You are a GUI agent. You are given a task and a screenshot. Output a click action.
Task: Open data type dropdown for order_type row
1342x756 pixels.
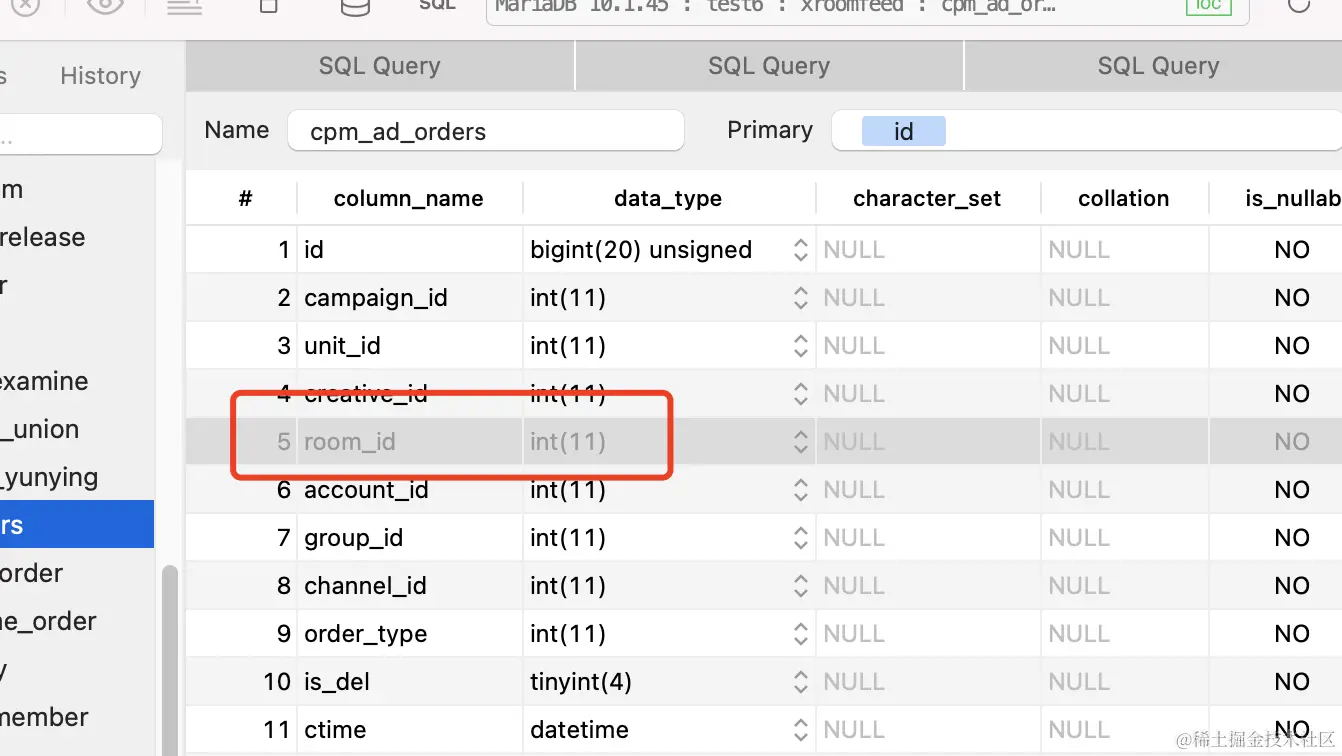point(800,634)
